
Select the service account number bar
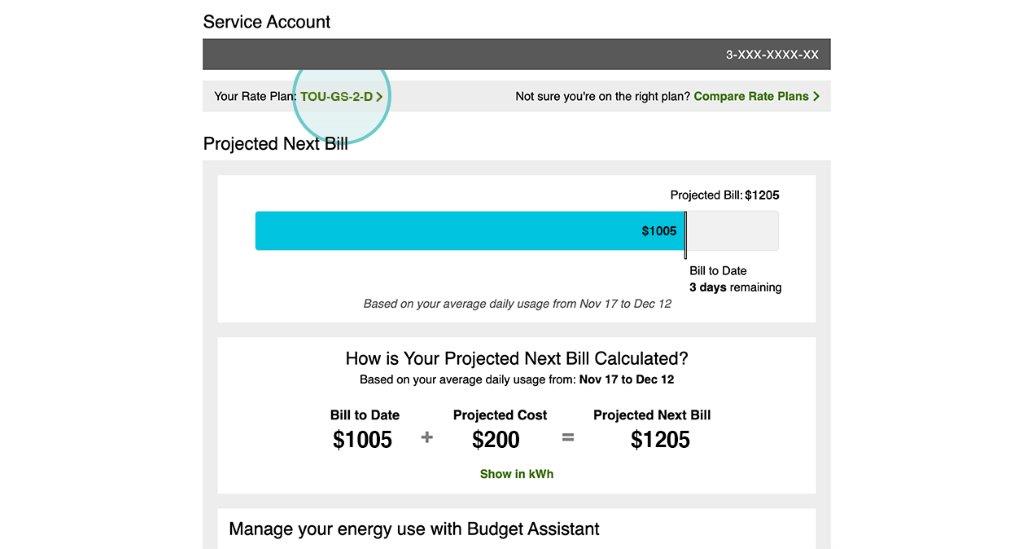(517, 54)
